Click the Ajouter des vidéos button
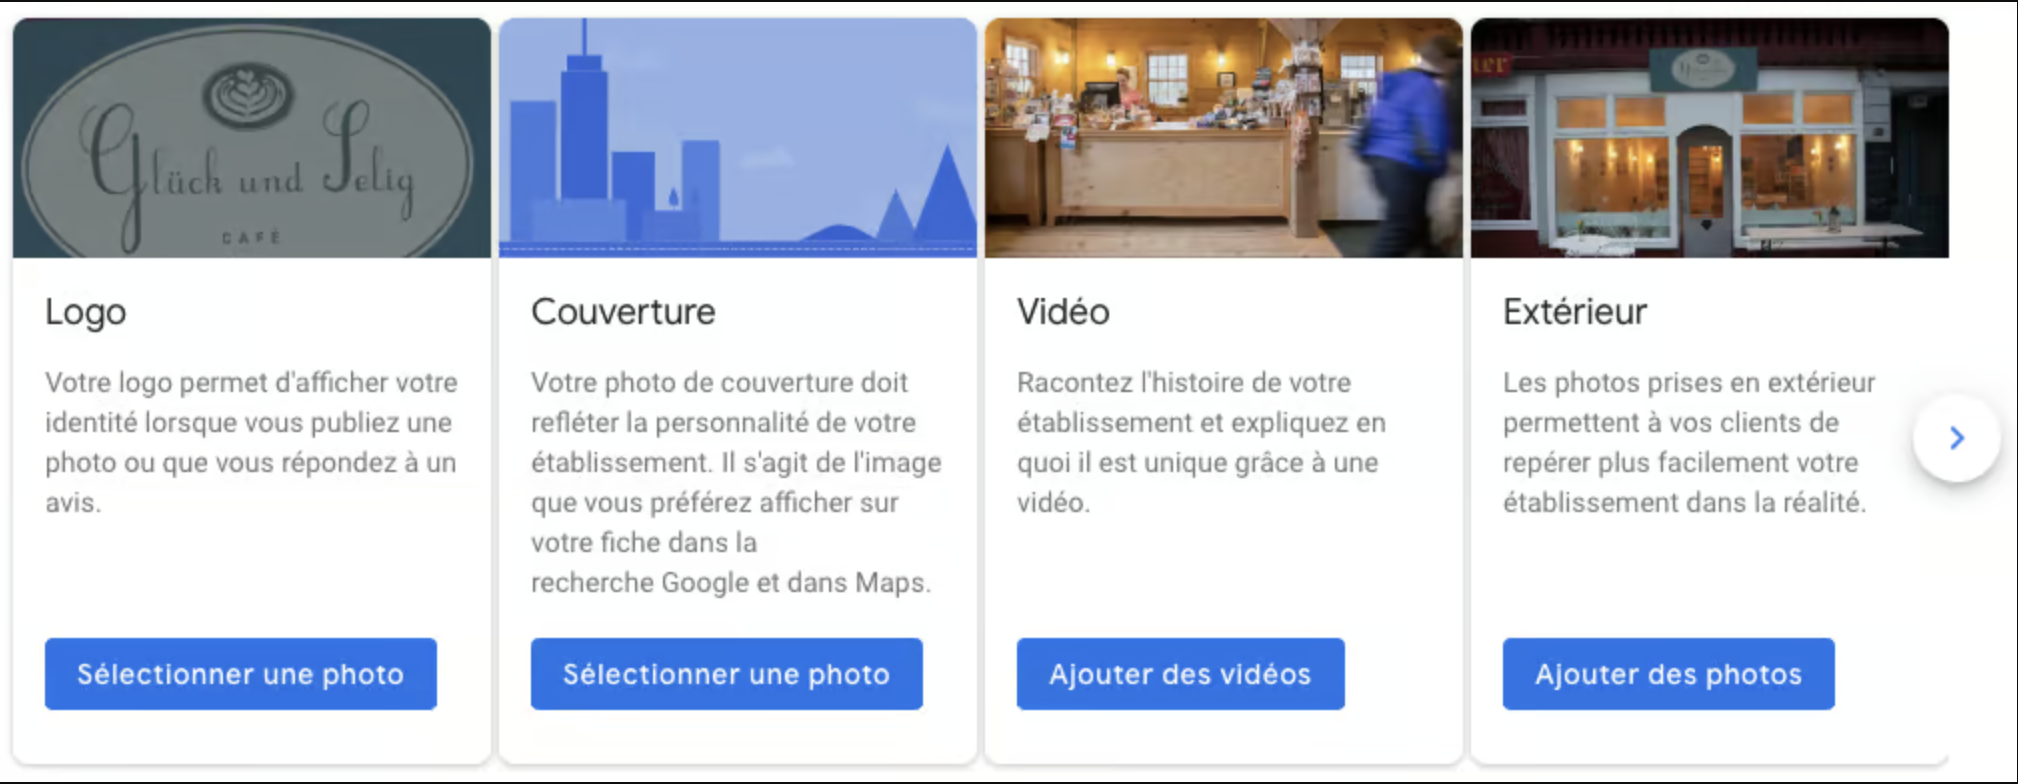The height and width of the screenshot is (784, 2018). (x=1180, y=674)
